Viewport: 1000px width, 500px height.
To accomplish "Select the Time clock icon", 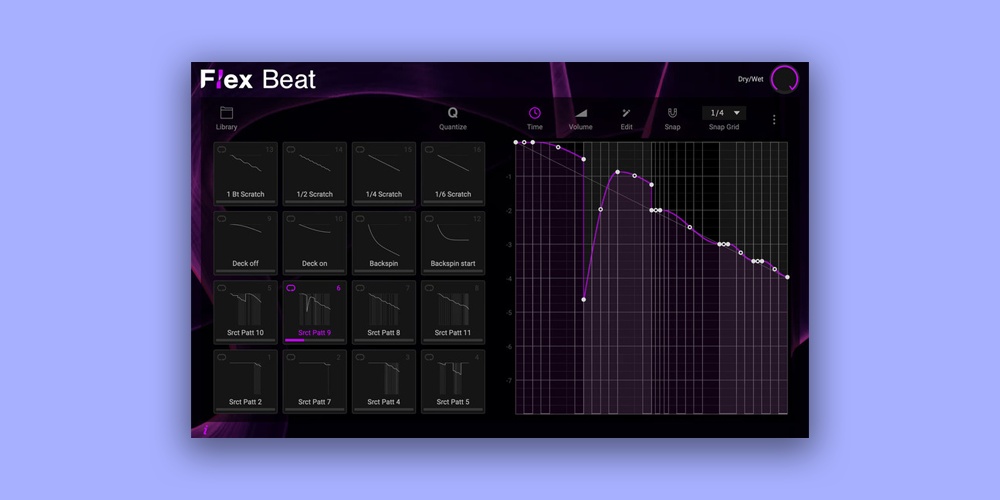I will [x=534, y=113].
